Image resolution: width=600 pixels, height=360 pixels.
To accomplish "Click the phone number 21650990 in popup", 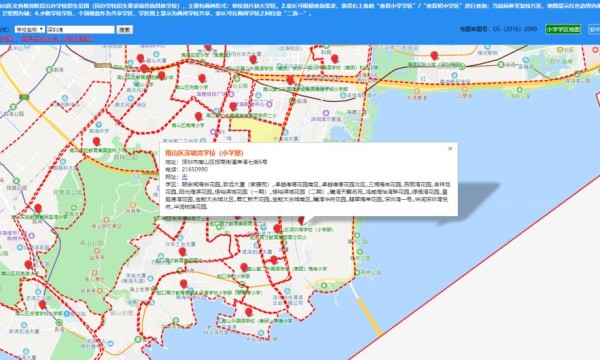I will (195, 169).
